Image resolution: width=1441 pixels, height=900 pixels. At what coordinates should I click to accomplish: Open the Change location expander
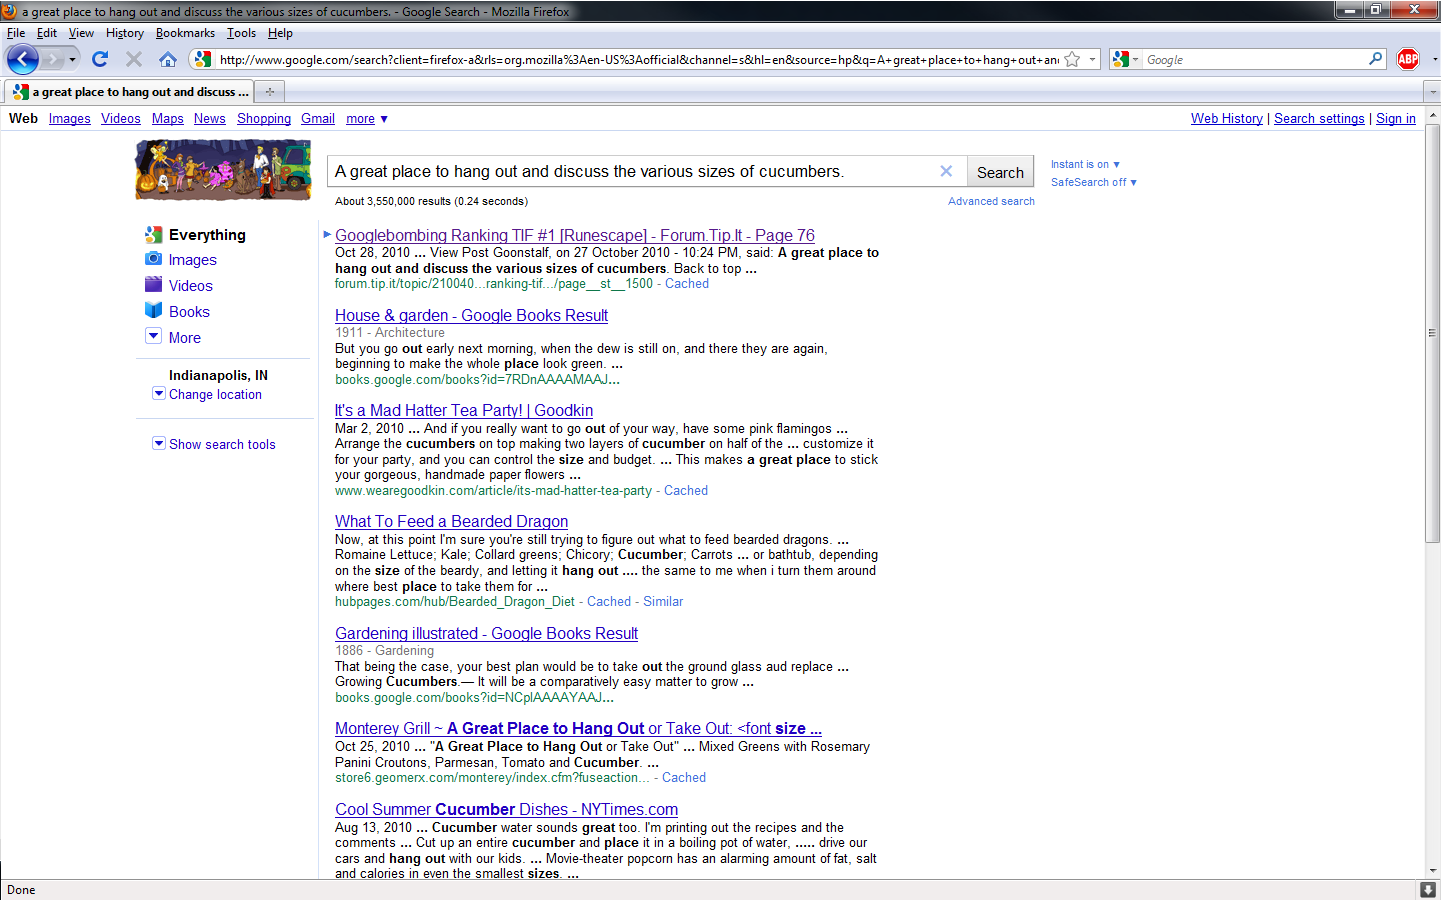pos(207,394)
